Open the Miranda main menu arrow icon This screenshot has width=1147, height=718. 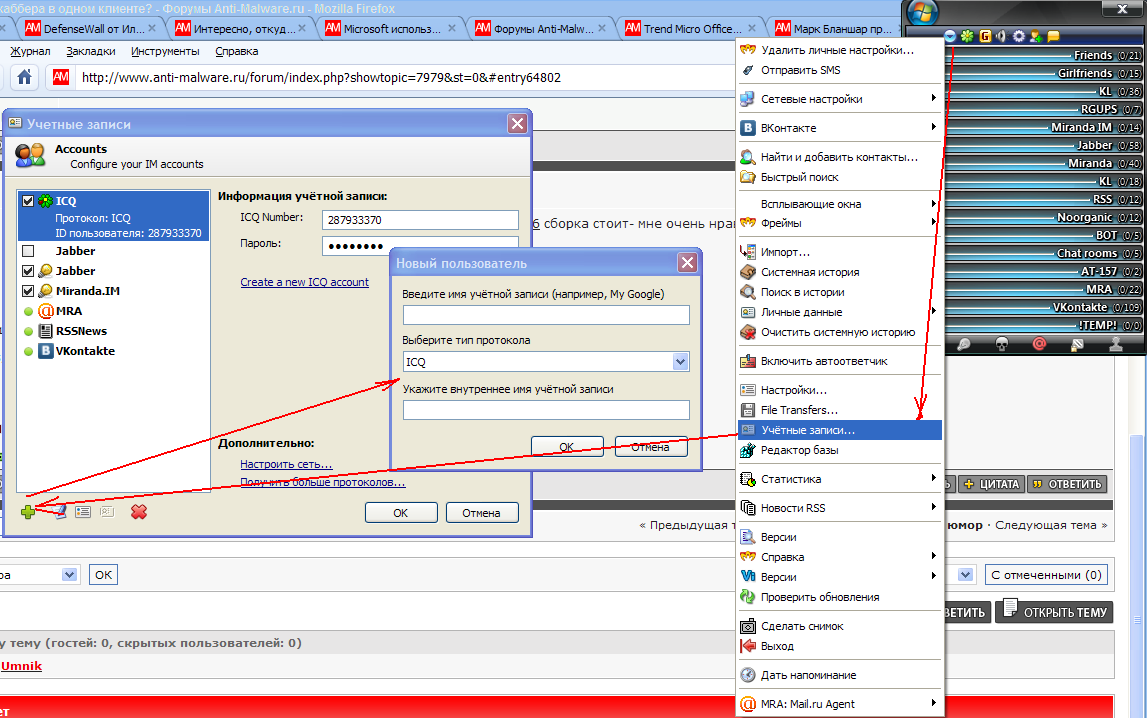(x=949, y=36)
